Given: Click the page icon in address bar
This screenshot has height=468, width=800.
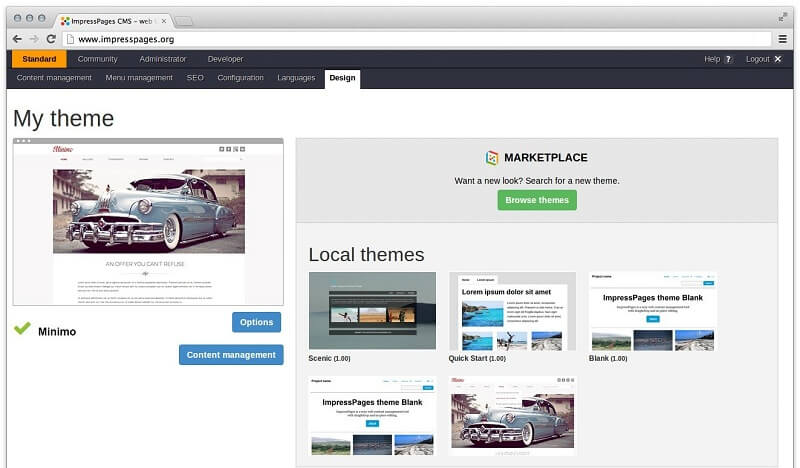Looking at the screenshot, I should [x=70, y=39].
